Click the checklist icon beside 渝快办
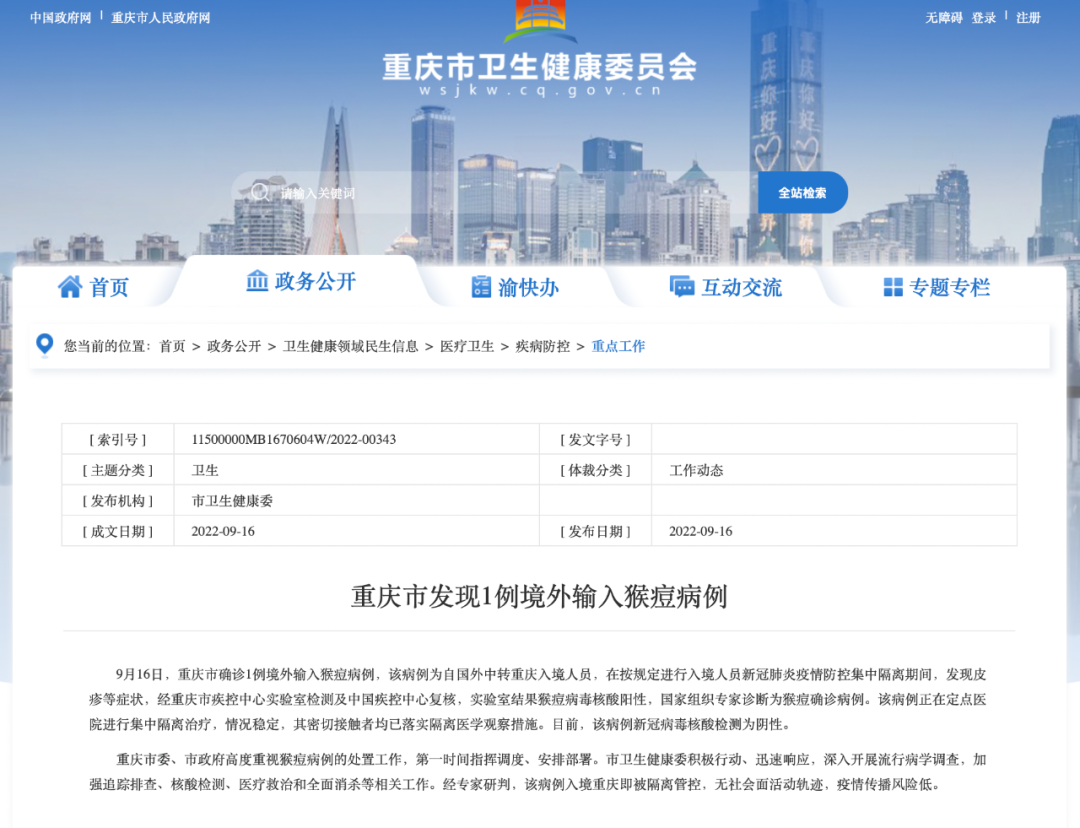This screenshot has width=1080, height=828. [x=481, y=287]
